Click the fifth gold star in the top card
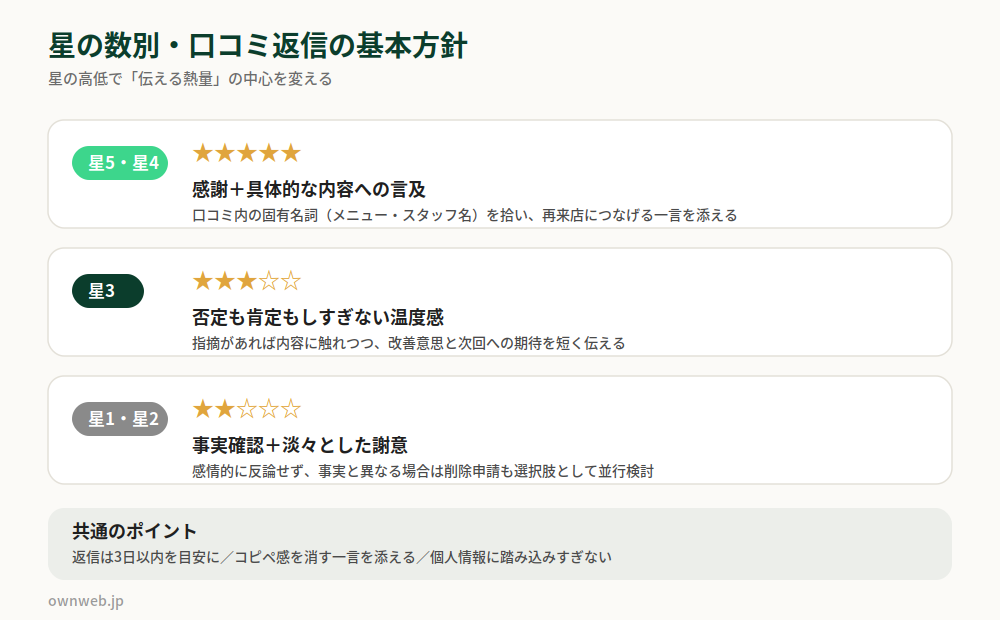The width and height of the screenshot is (1000, 620). [x=291, y=153]
